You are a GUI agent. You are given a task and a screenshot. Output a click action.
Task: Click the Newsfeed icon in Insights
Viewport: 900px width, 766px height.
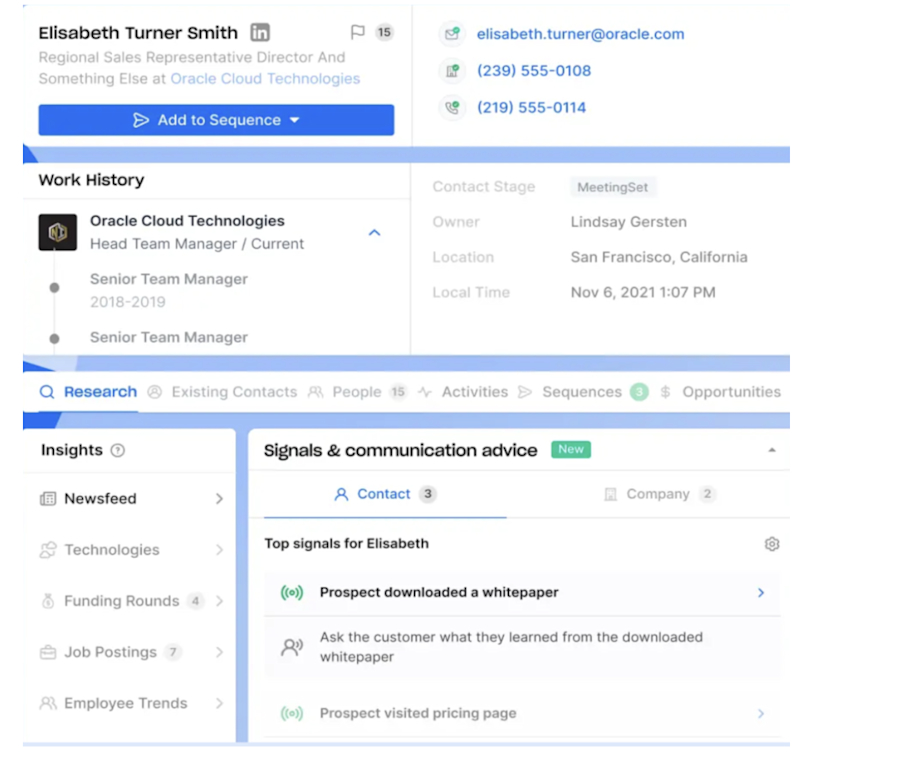point(48,499)
